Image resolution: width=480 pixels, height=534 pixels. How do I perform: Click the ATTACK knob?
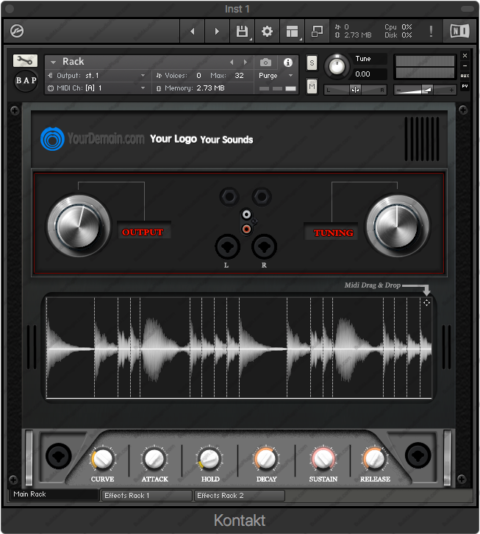point(154,458)
